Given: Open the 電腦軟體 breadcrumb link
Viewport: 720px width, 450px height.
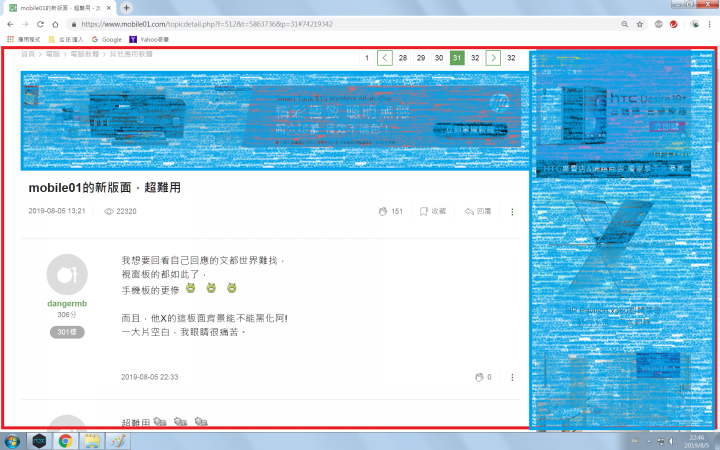Looking at the screenshot, I should click(85, 54).
